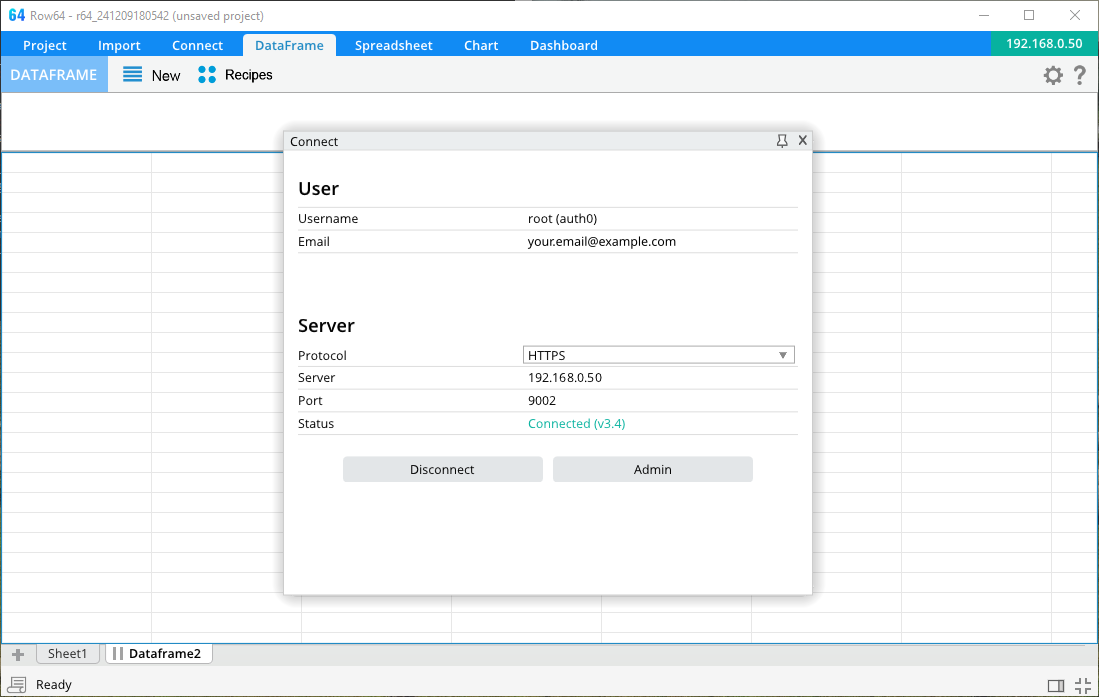Click the help question mark icon

tap(1080, 75)
